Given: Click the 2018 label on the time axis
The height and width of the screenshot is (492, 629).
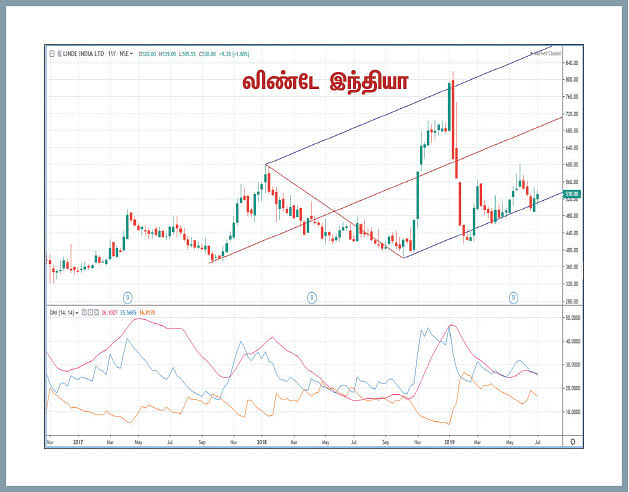Looking at the screenshot, I should tap(262, 442).
